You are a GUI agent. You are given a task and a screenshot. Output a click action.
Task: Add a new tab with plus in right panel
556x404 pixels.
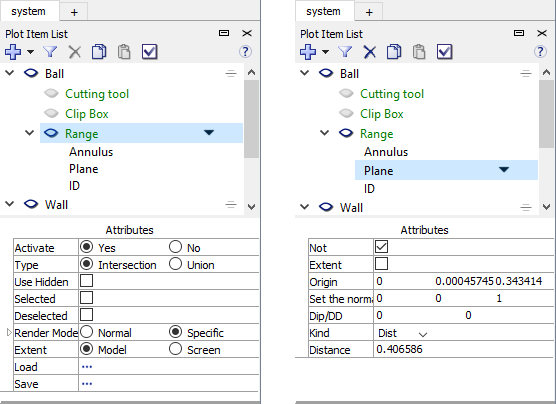369,12
